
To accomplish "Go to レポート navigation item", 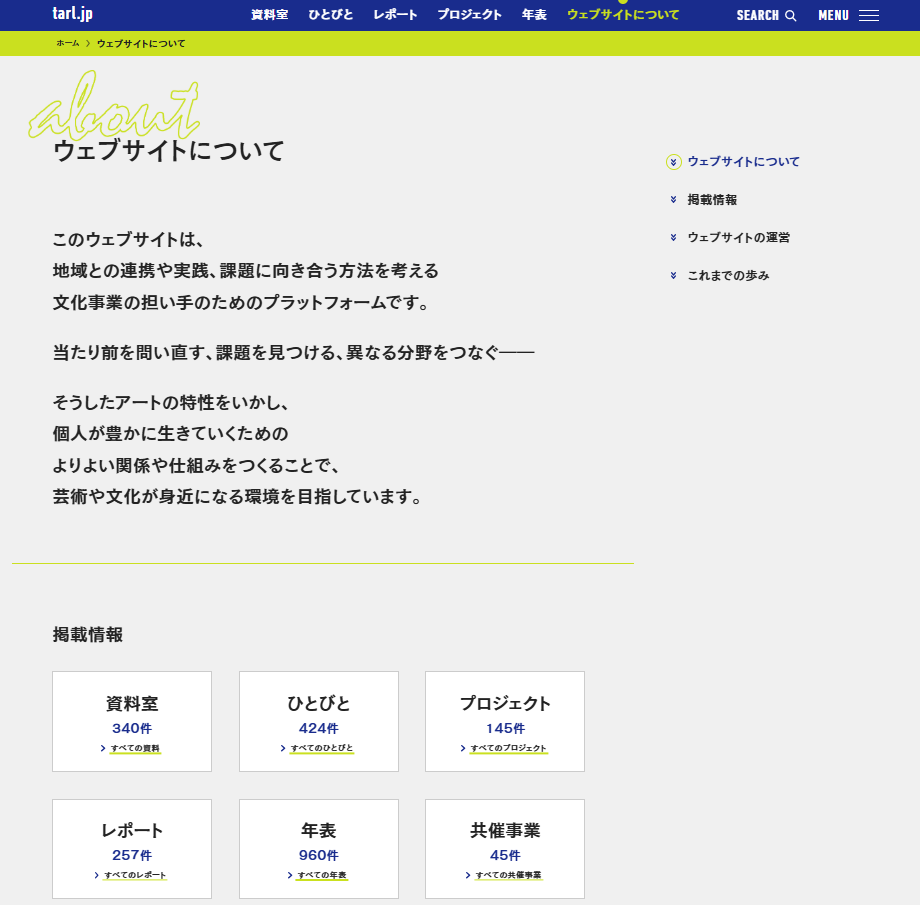I will coord(395,15).
